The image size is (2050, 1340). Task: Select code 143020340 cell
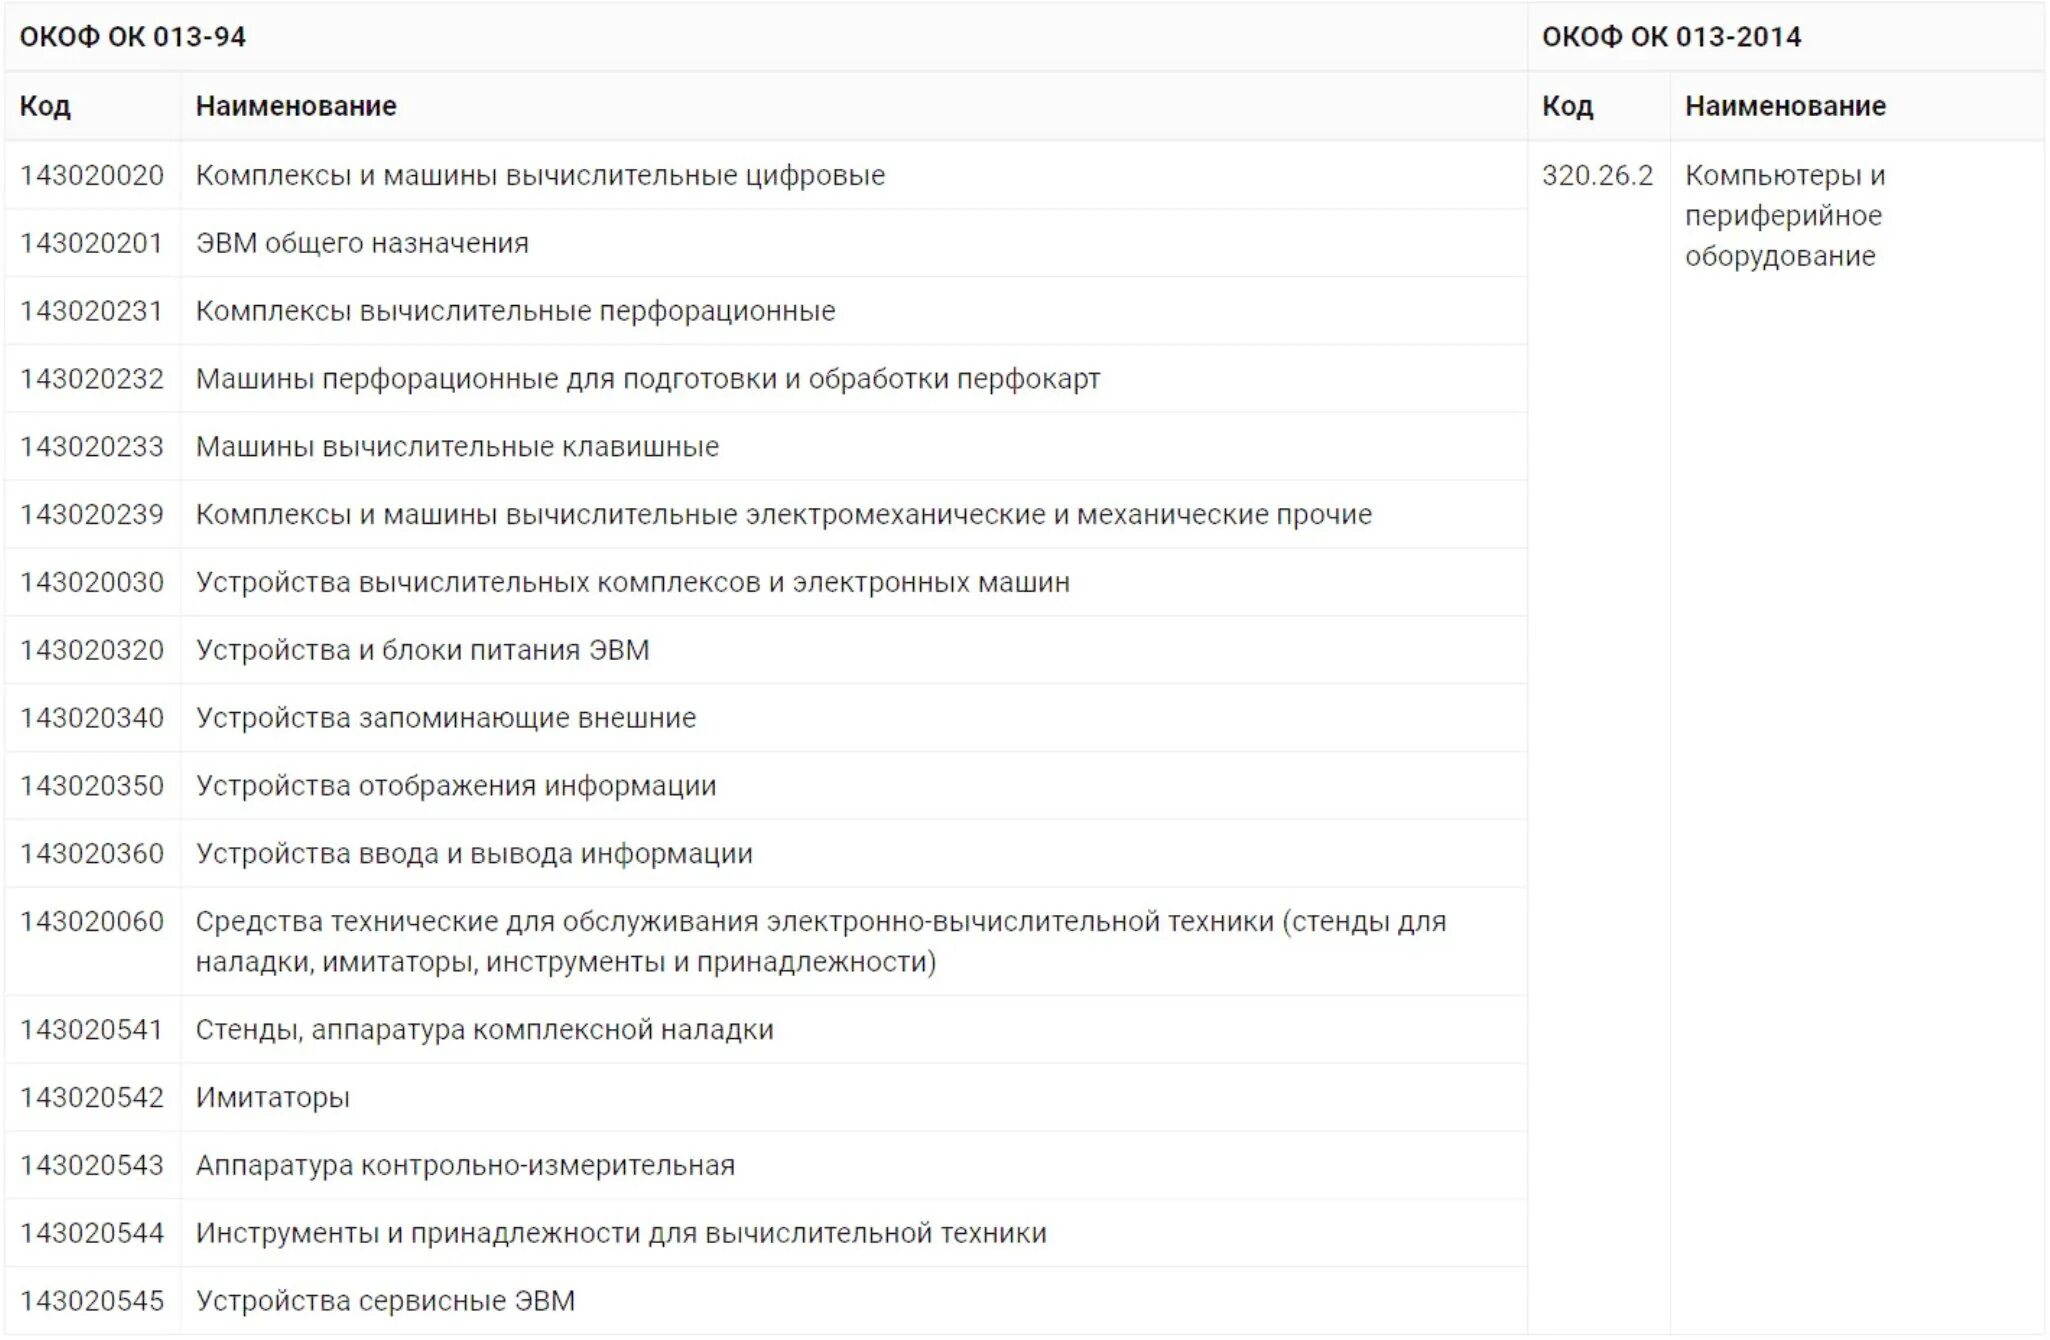92,718
